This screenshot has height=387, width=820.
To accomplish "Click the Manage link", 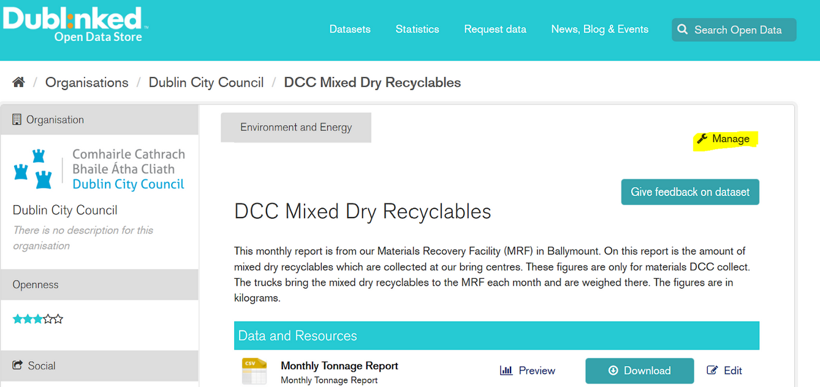I will [724, 139].
